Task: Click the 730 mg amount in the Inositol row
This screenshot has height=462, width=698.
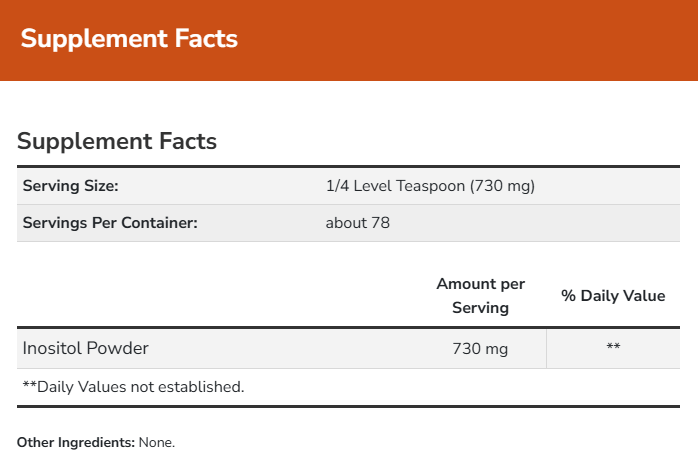Action: point(480,348)
